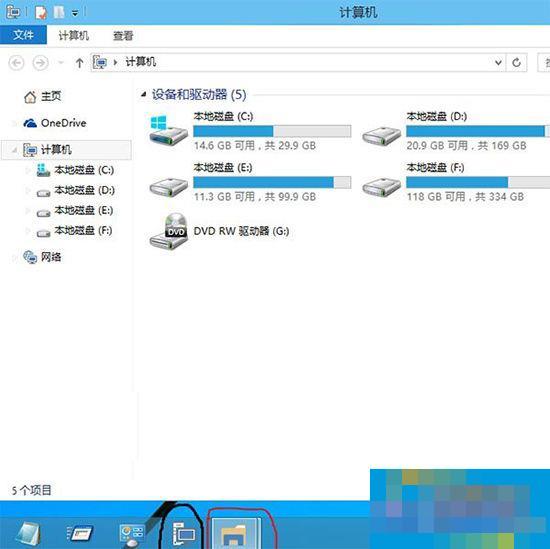Click the DVD RW 驱动器 (G:) label
550x549 pixels.
click(241, 231)
